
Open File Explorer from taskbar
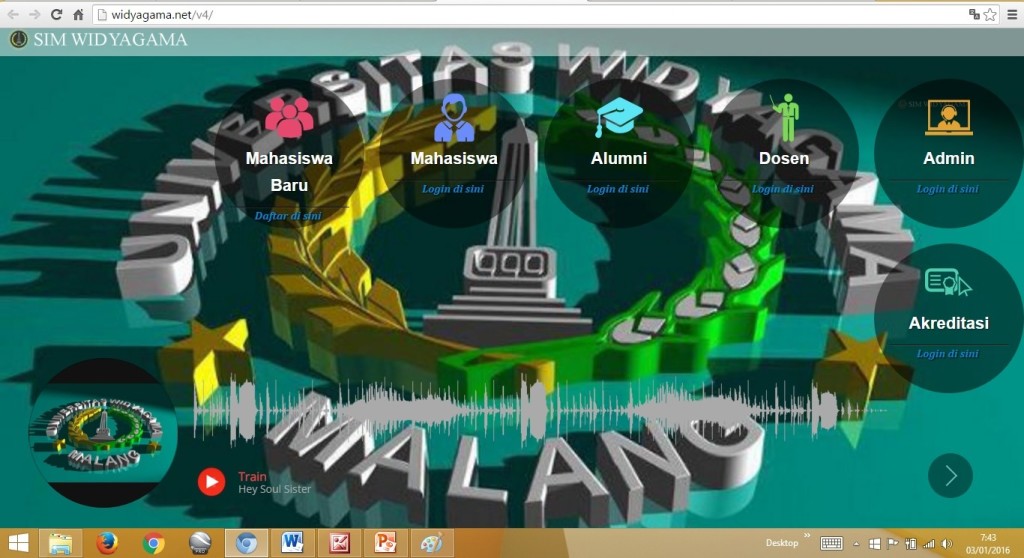(x=60, y=543)
